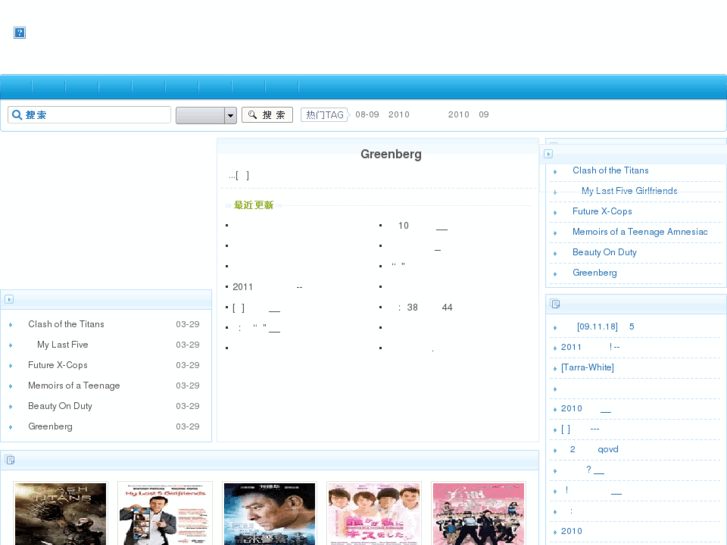The width and height of the screenshot is (727, 545).
Task: Open My Last Five Girlfriends in right sidebar
Action: (x=629, y=191)
